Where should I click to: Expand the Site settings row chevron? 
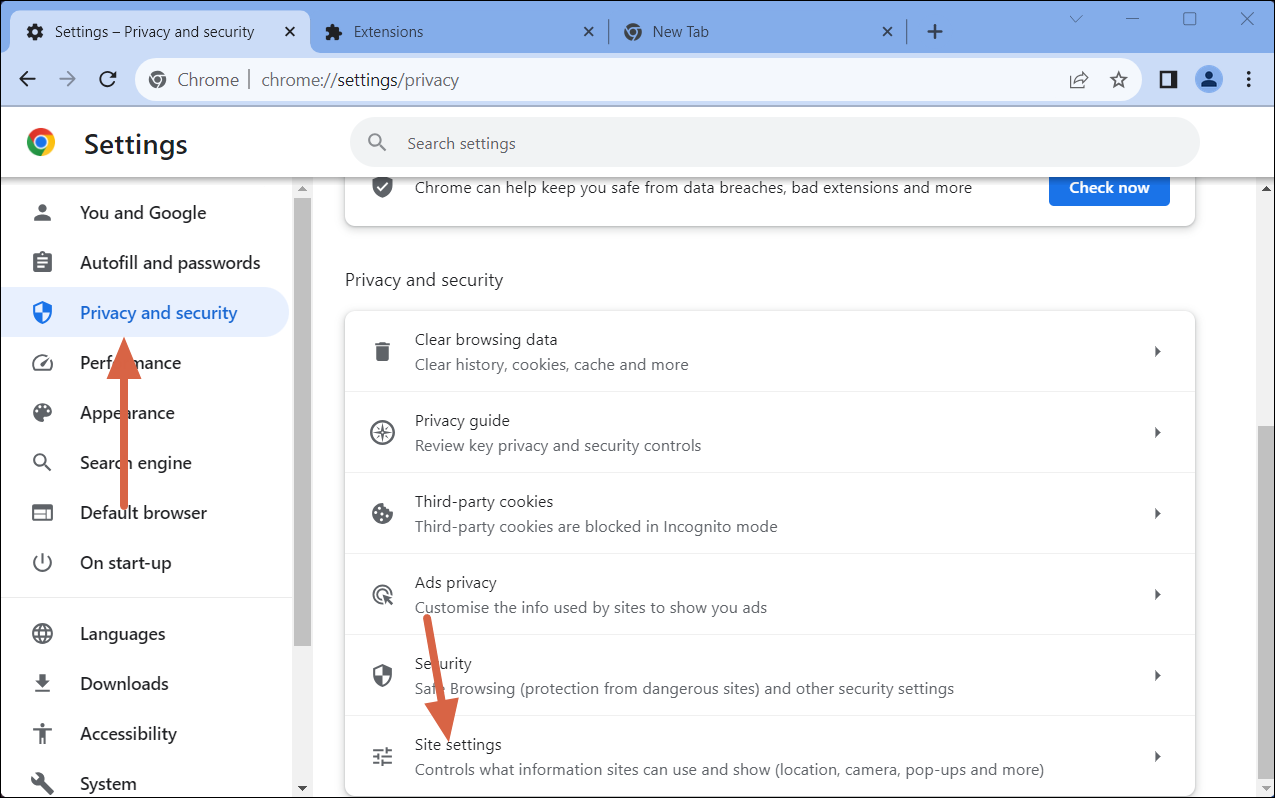(1157, 756)
